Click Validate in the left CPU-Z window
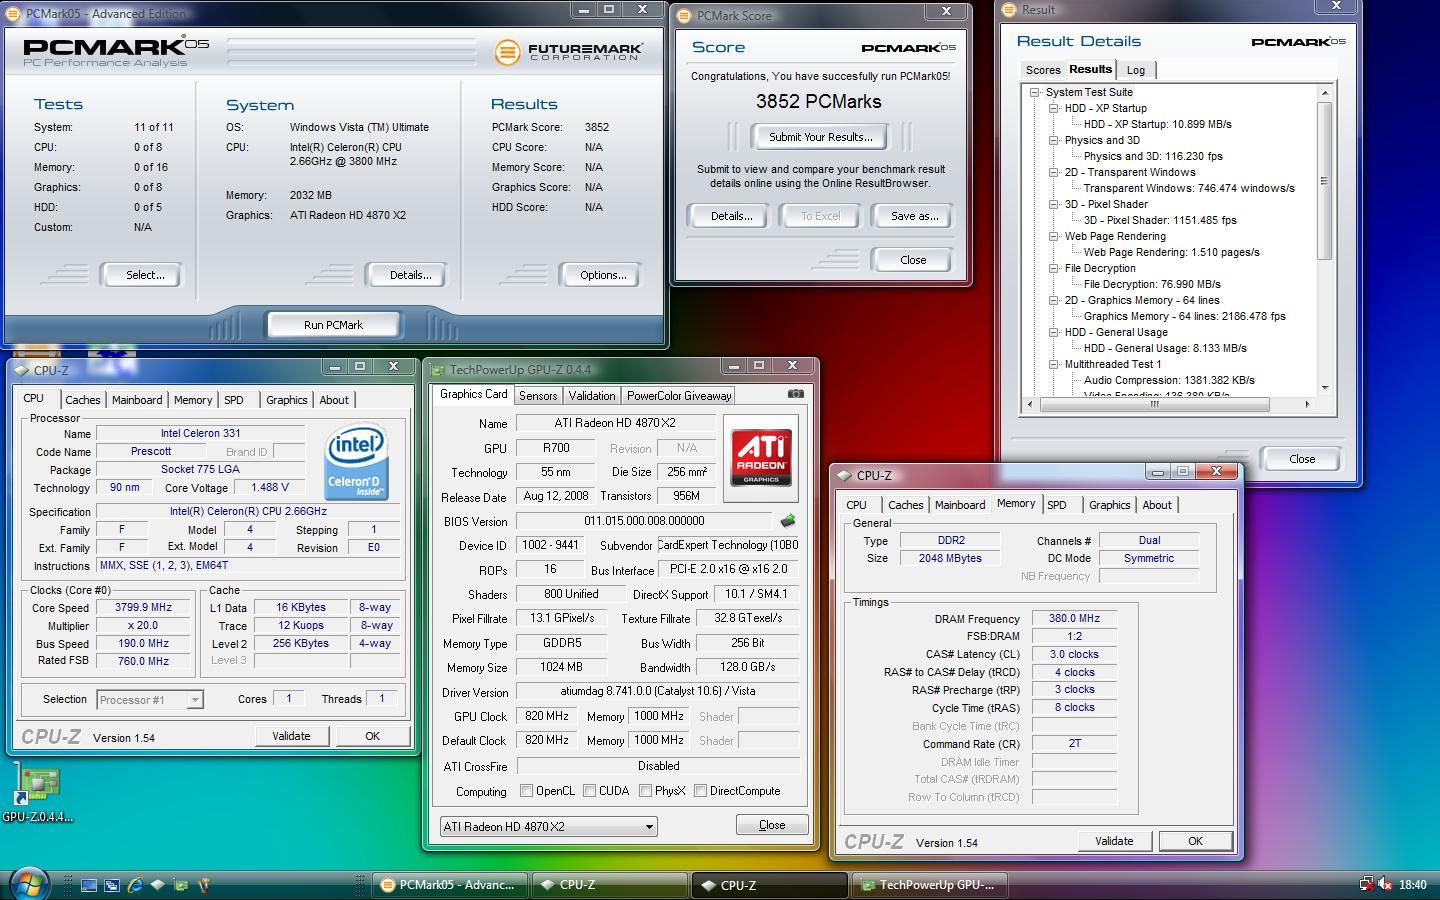 tap(291, 736)
